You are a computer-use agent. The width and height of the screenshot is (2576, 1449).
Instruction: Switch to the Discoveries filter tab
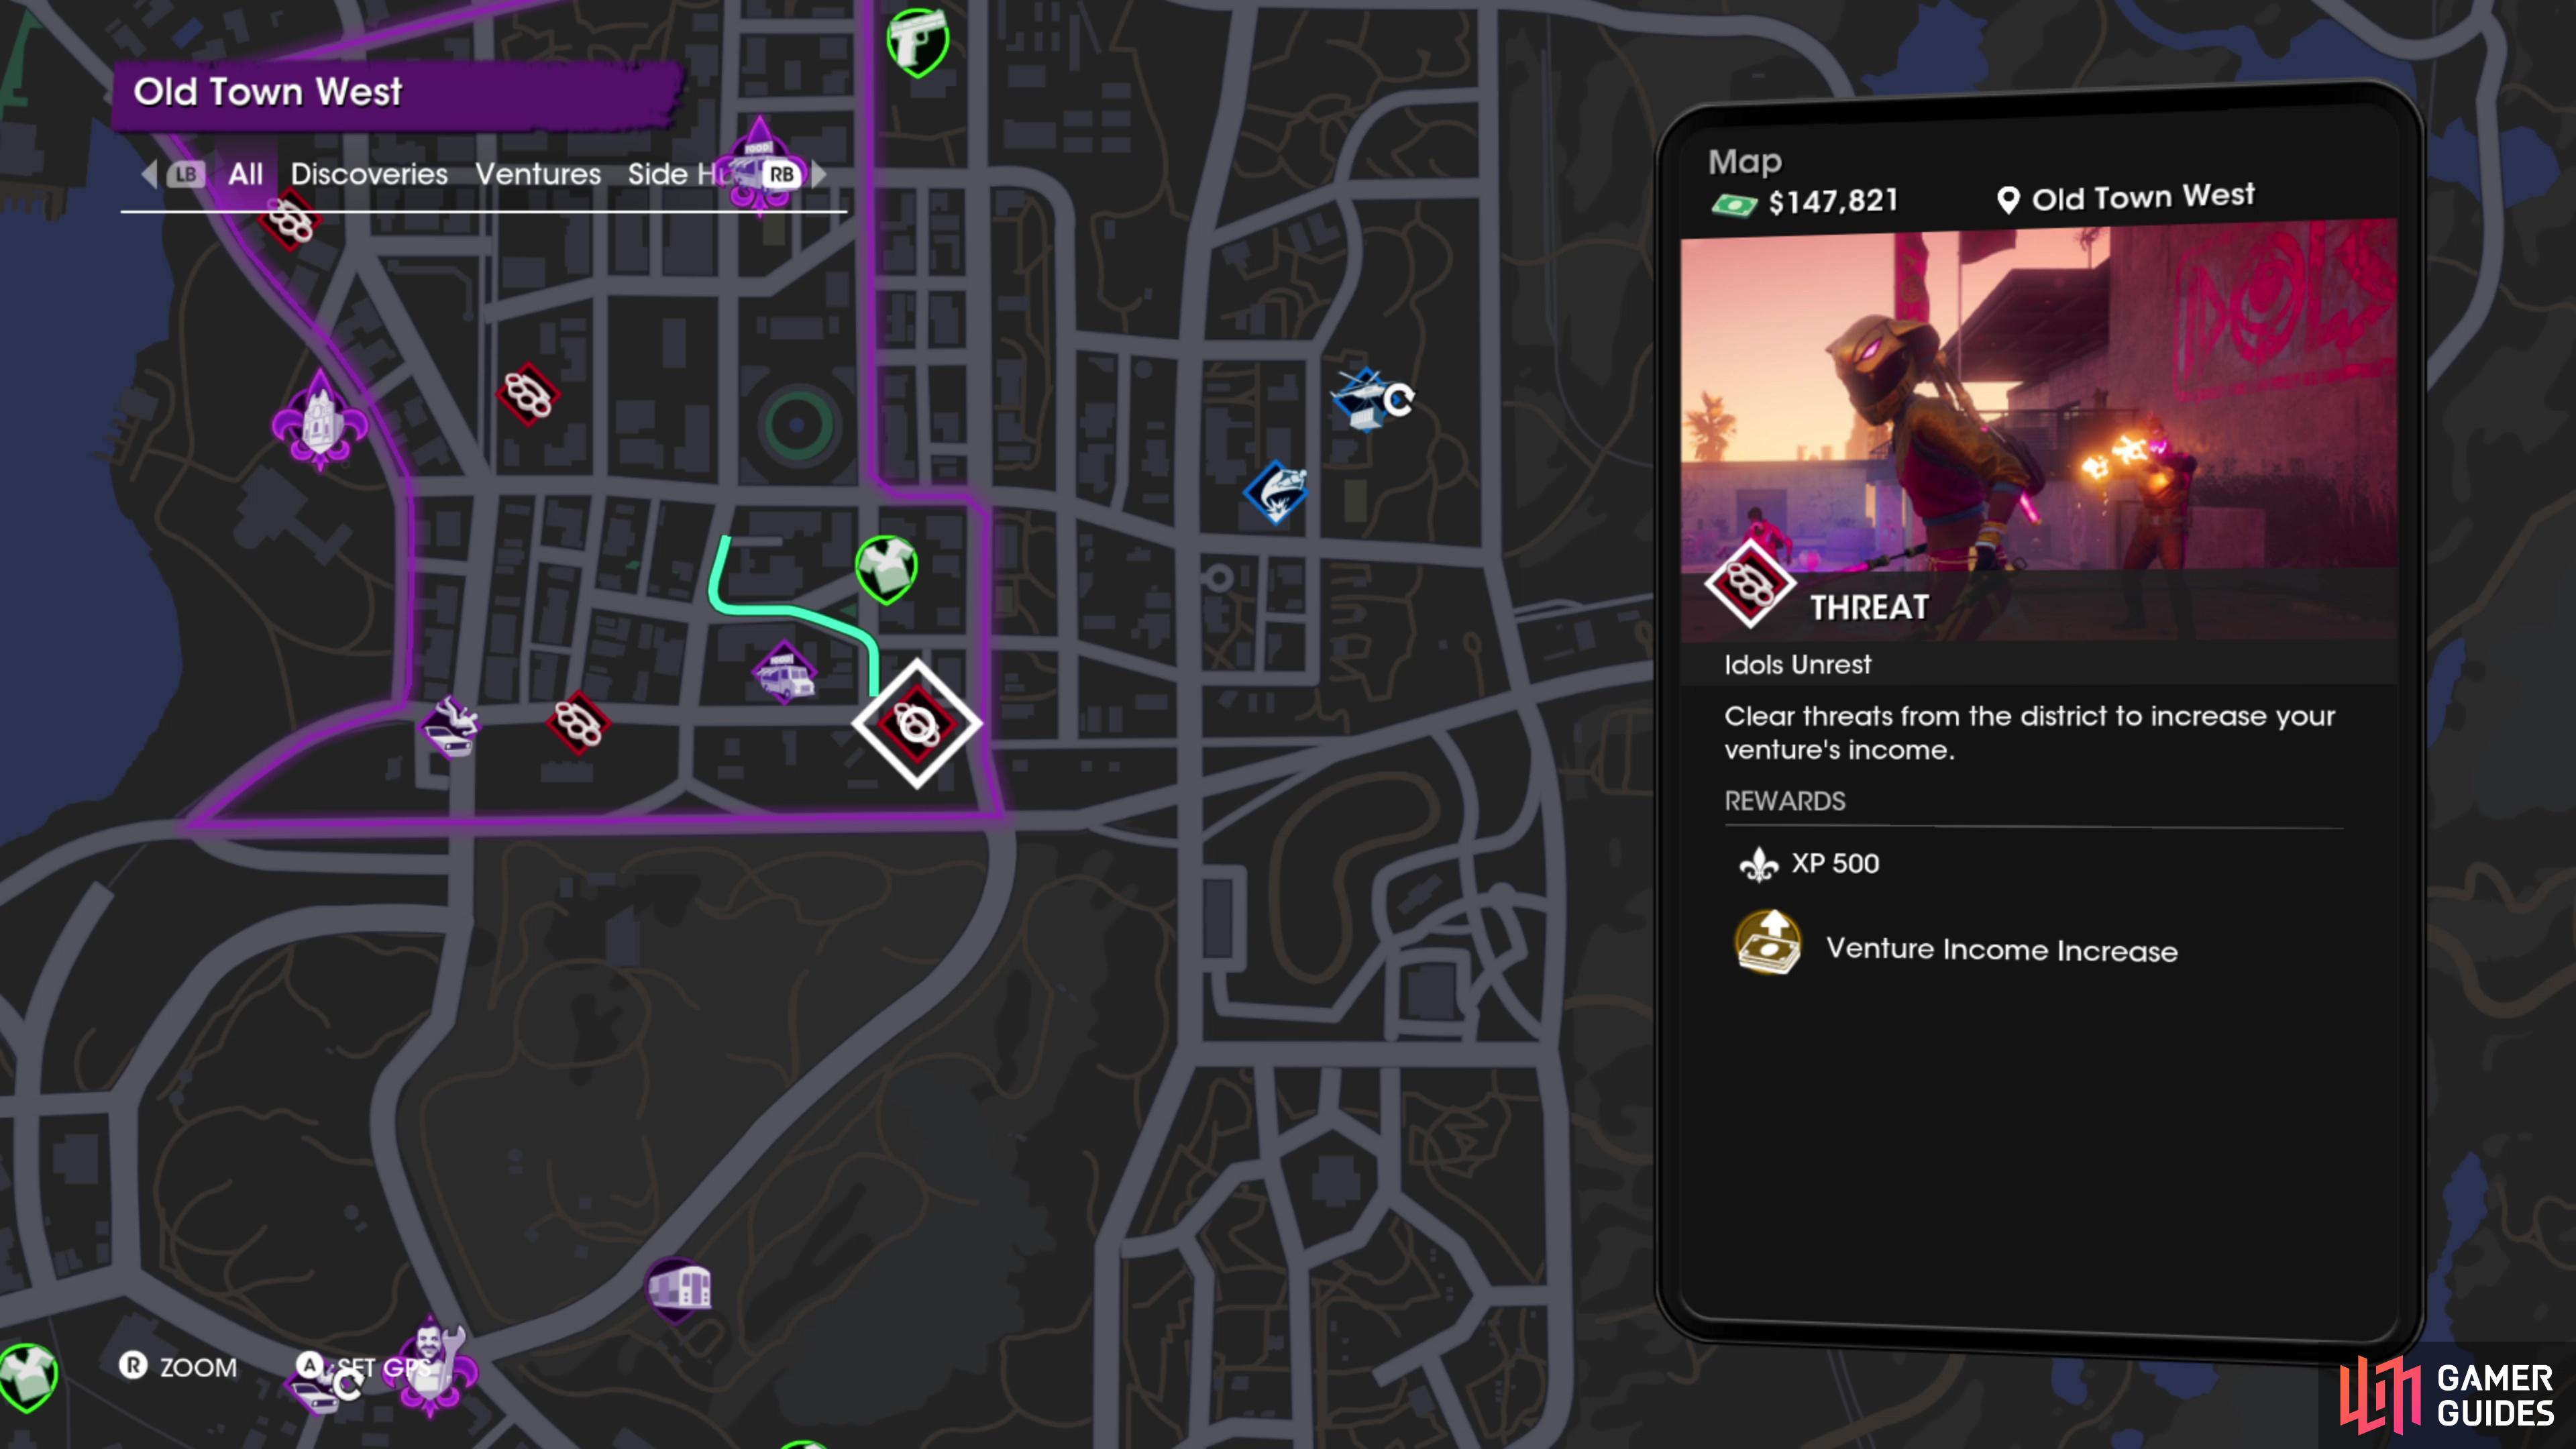(369, 174)
